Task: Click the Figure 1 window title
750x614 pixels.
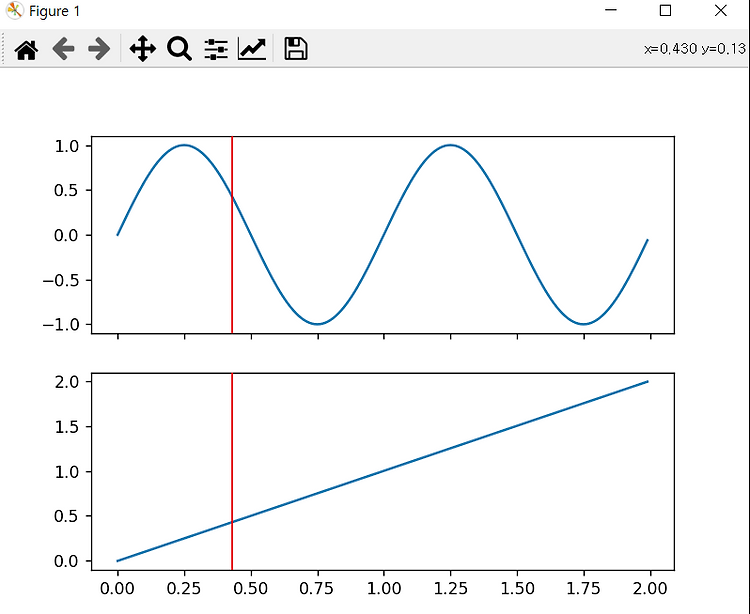Action: [54, 11]
